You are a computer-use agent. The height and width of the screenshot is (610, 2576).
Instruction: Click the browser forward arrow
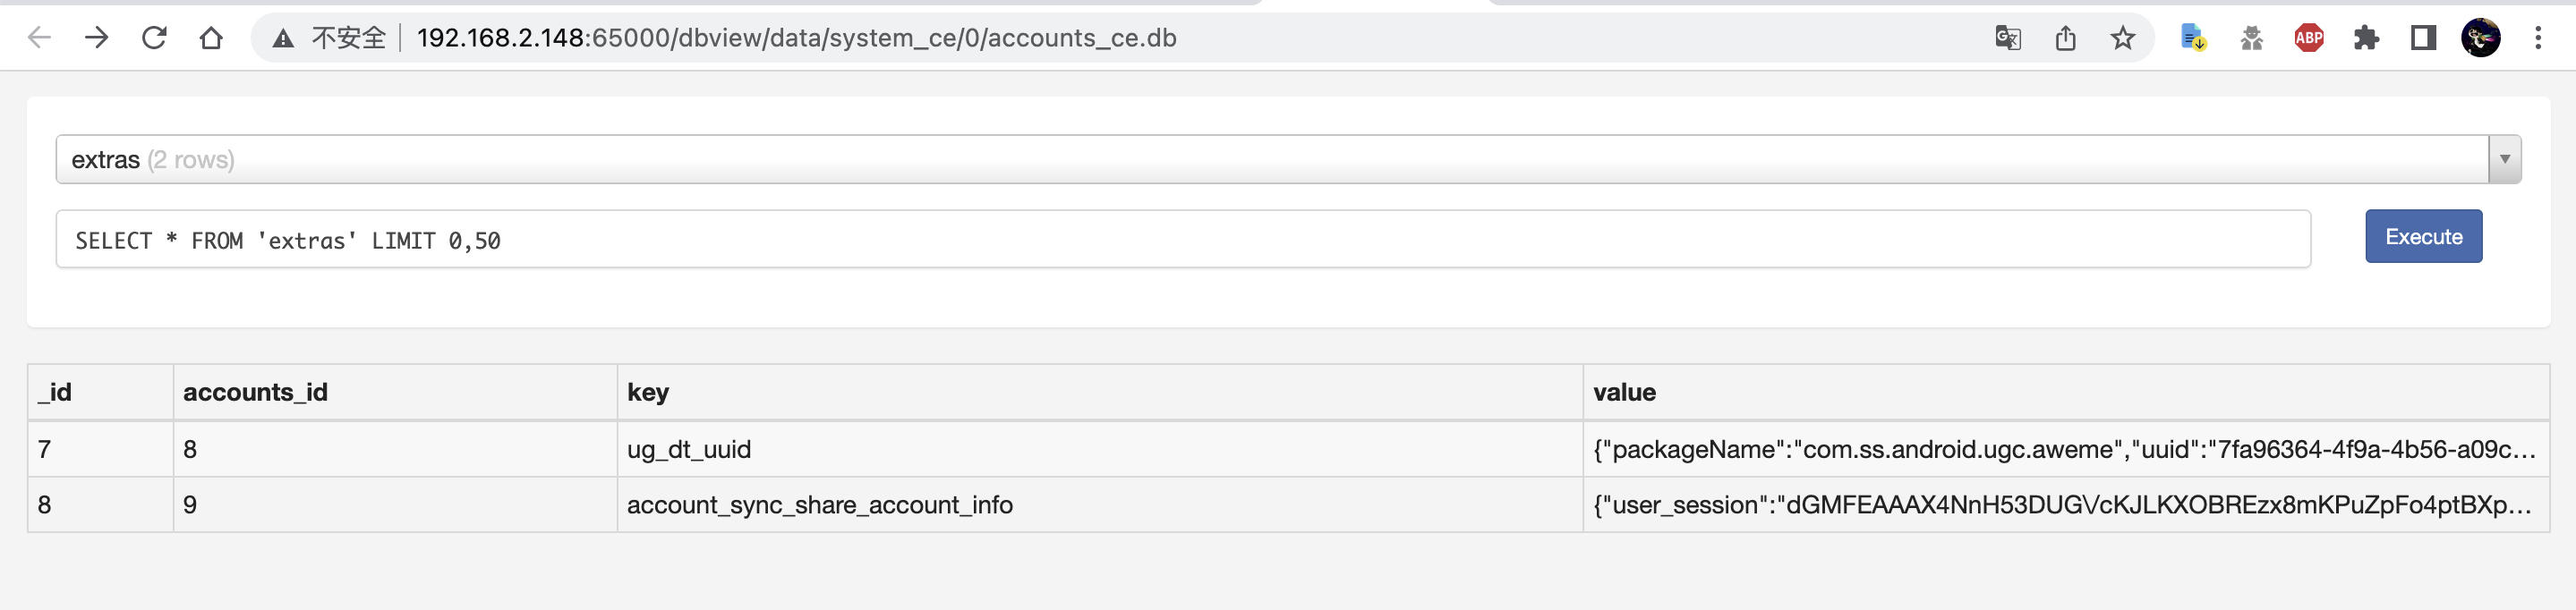(x=97, y=38)
